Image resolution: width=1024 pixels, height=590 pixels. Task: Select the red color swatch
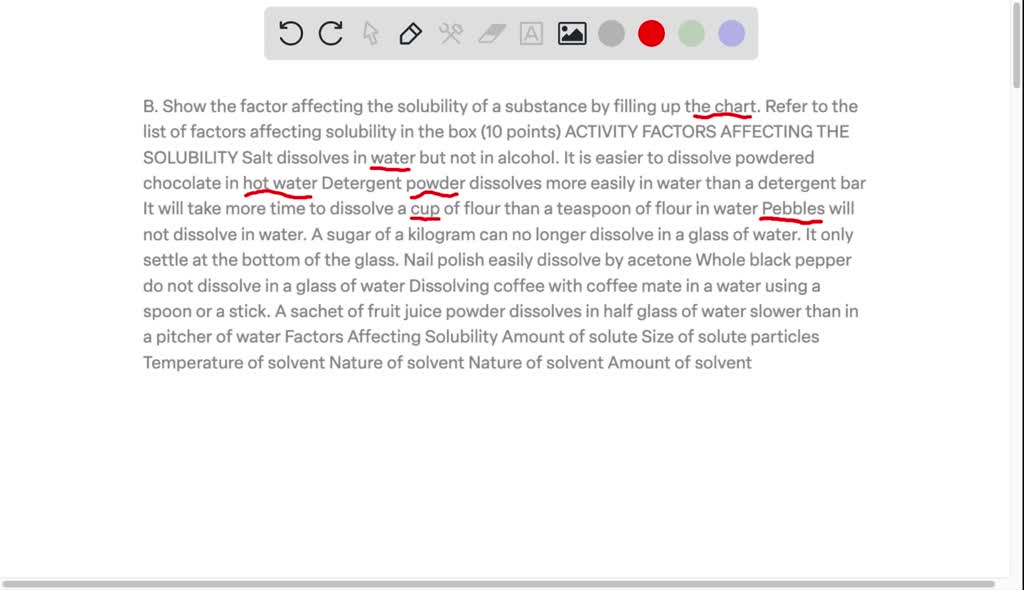pos(651,33)
